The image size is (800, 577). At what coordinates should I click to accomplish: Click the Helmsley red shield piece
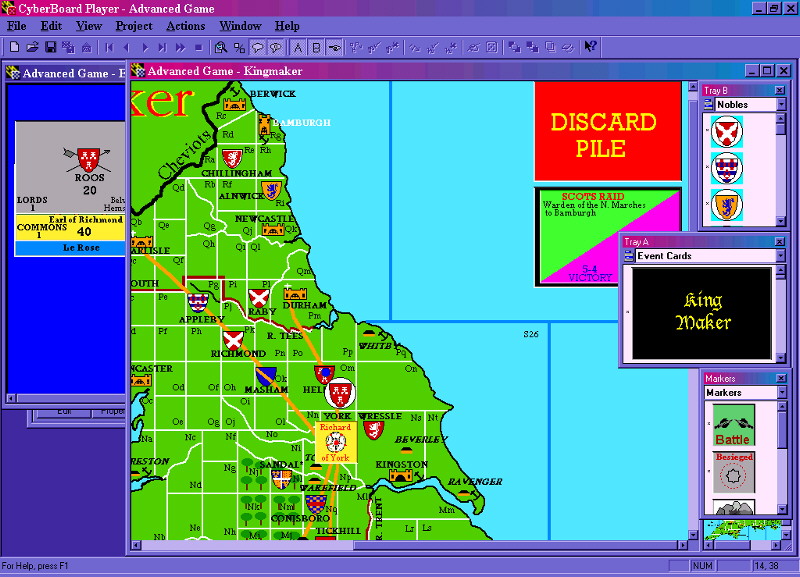coord(324,374)
